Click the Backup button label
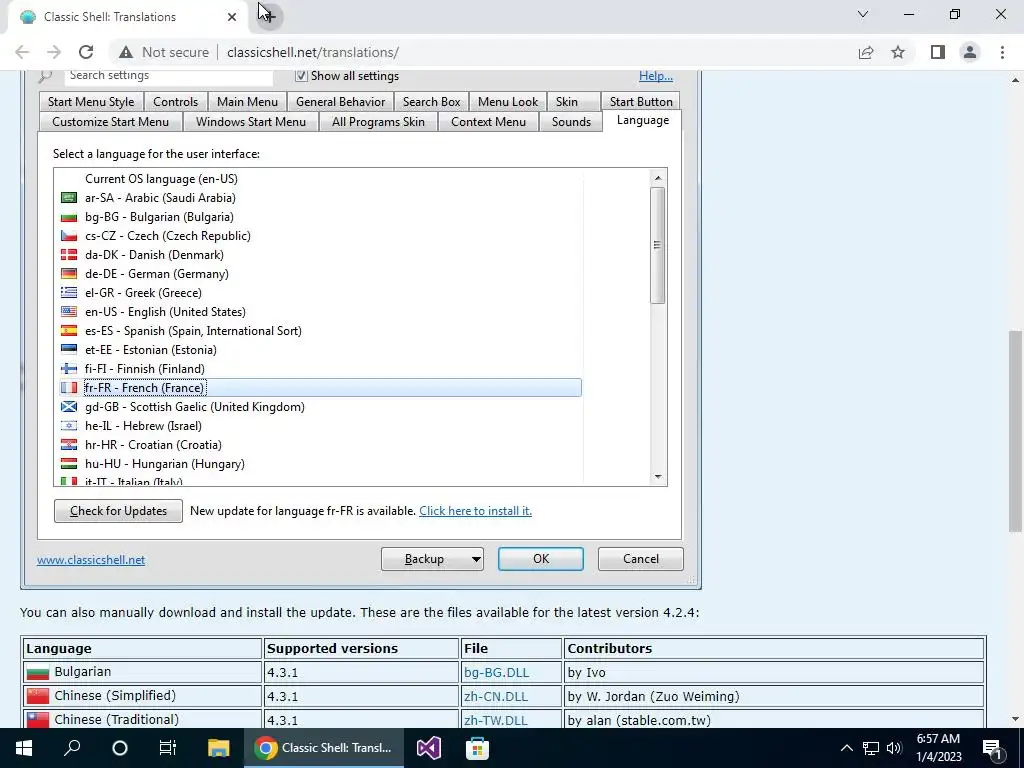Image resolution: width=1024 pixels, height=768 pixels. coord(424,559)
